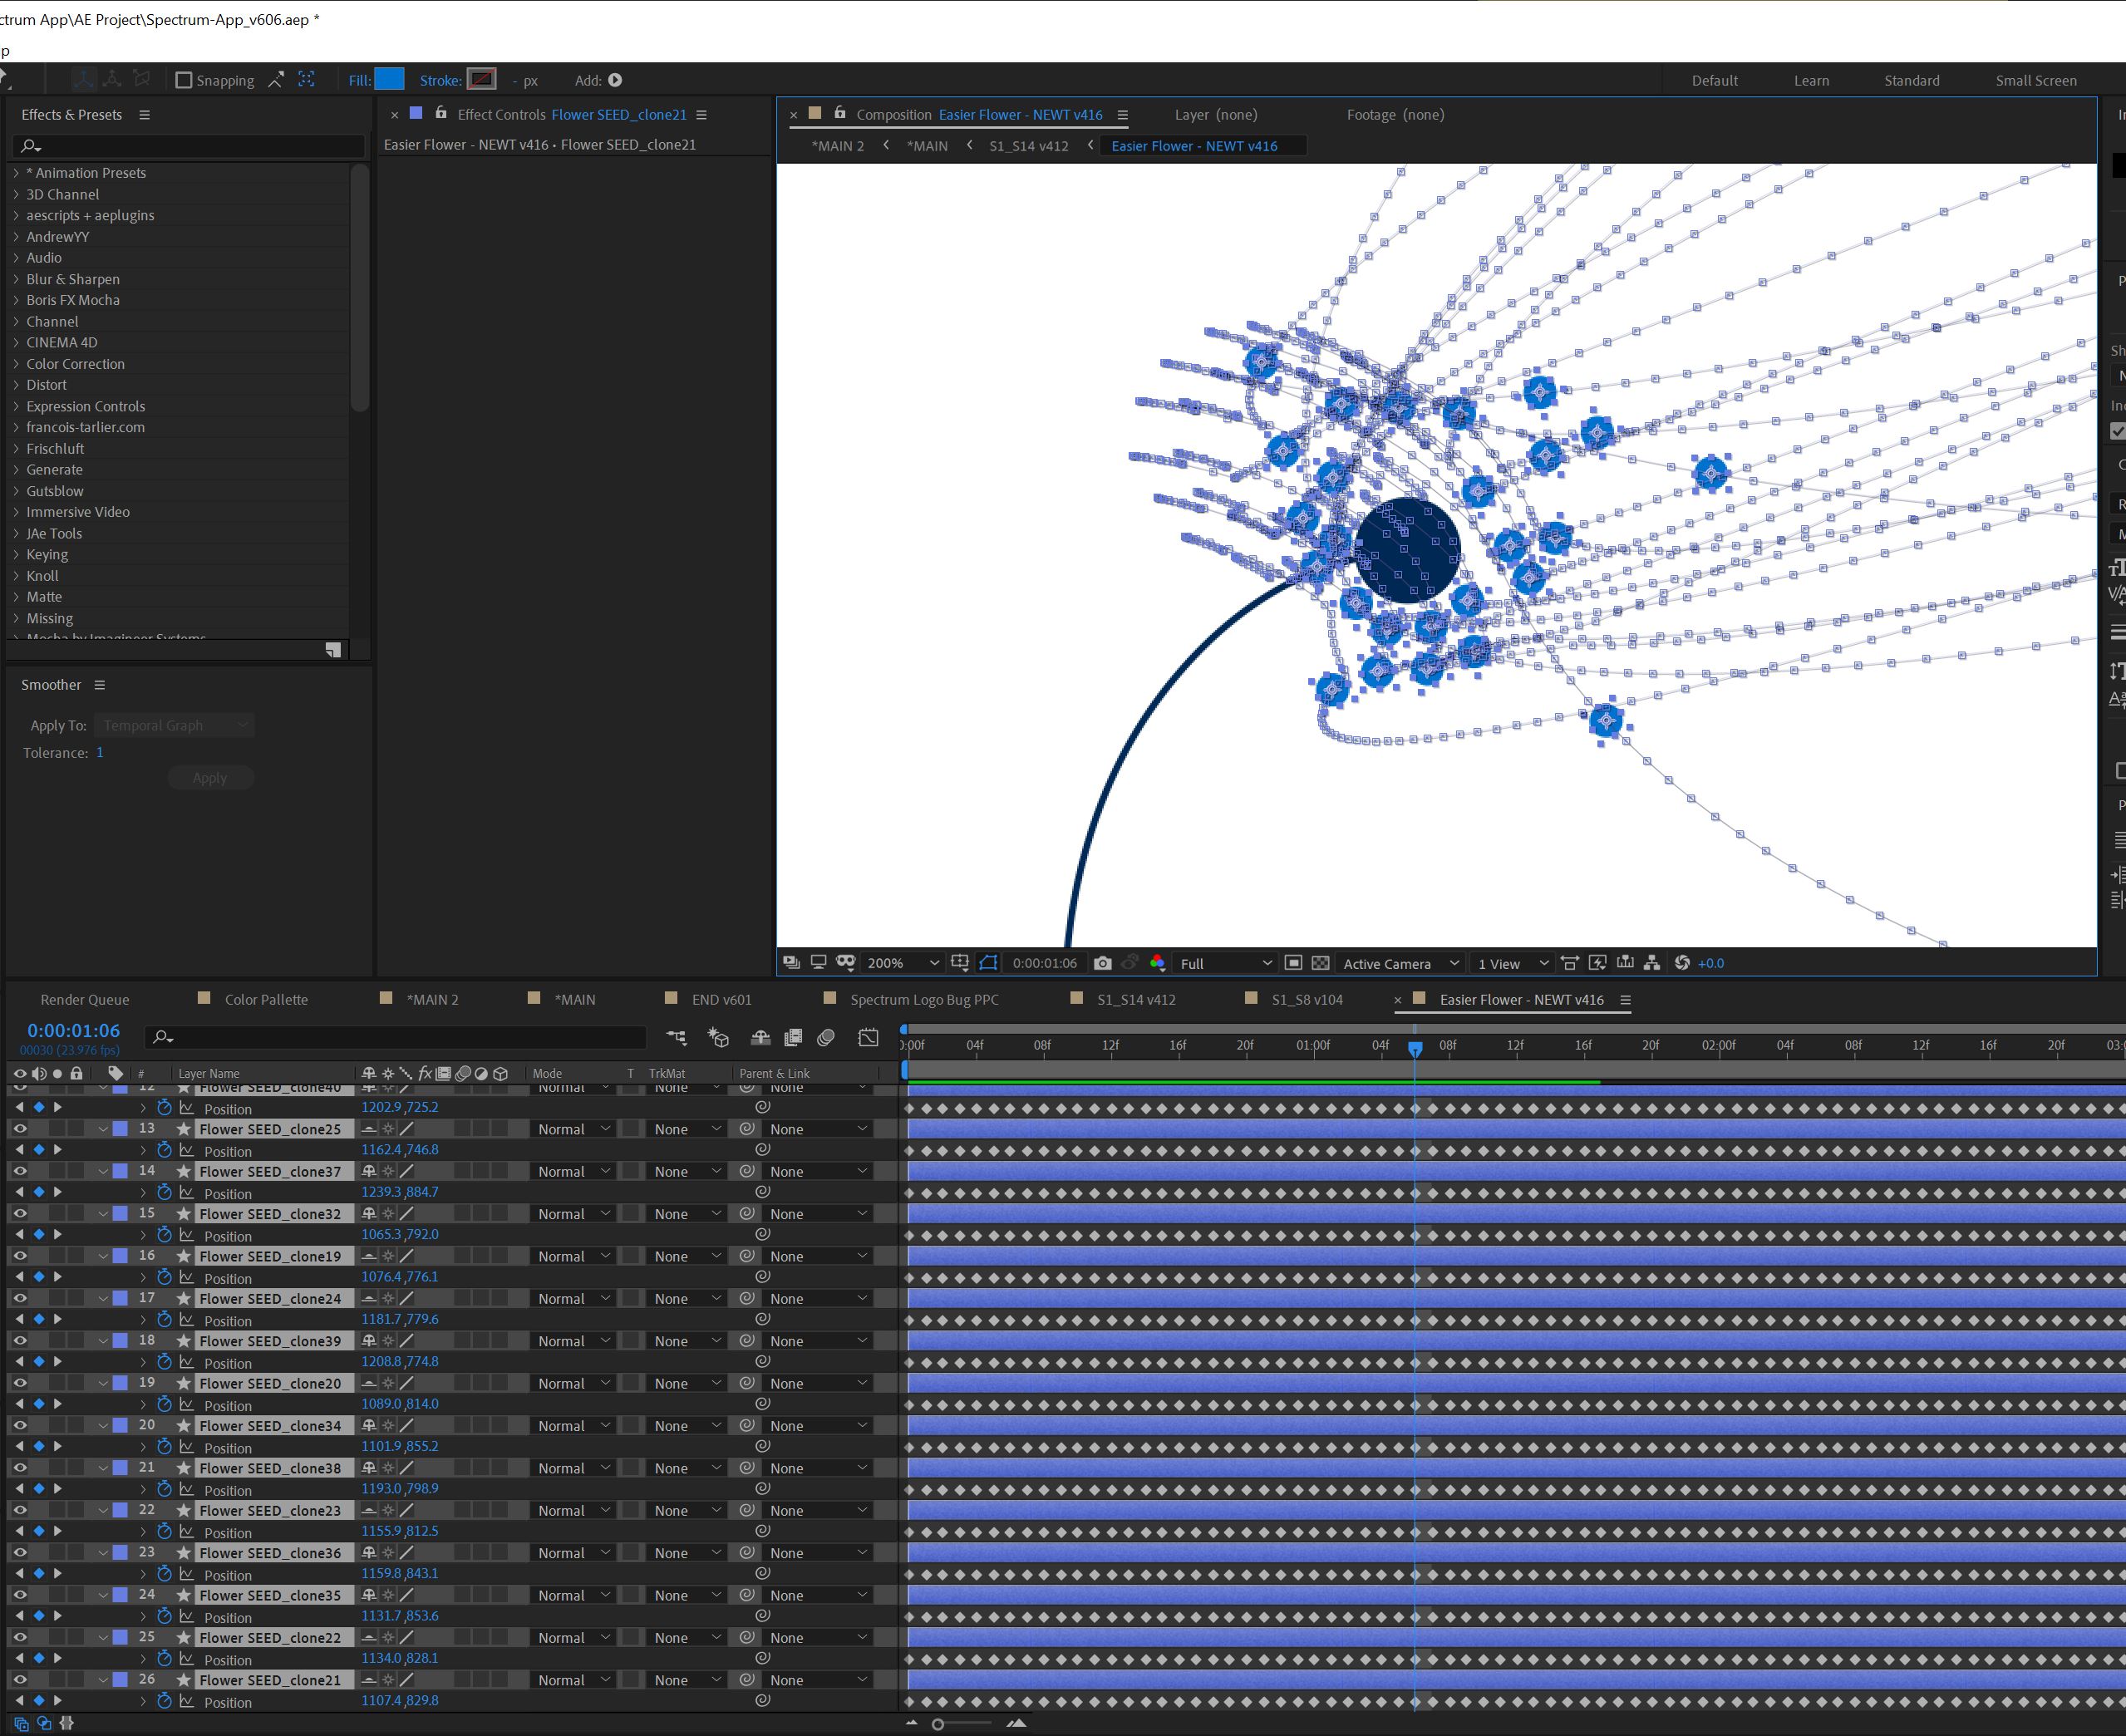Expand the Distort effects category
This screenshot has width=2126, height=1736.
click(x=16, y=385)
